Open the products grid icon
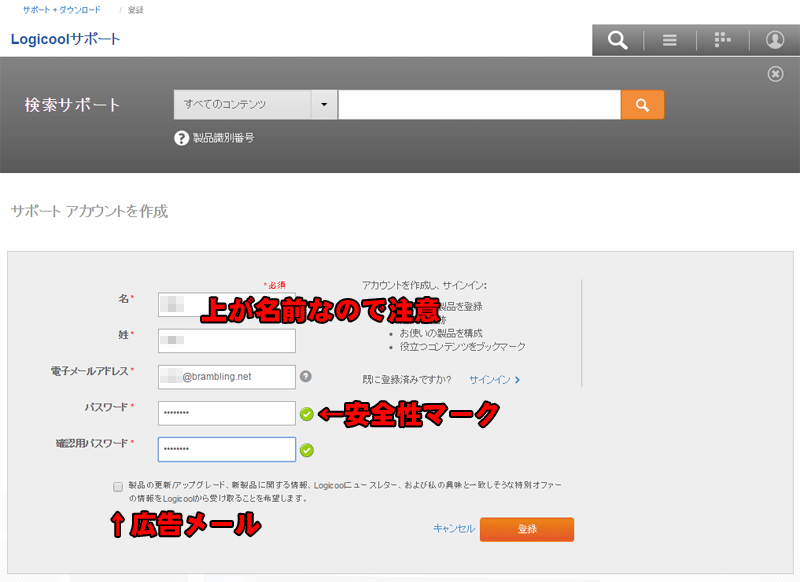 (x=722, y=40)
